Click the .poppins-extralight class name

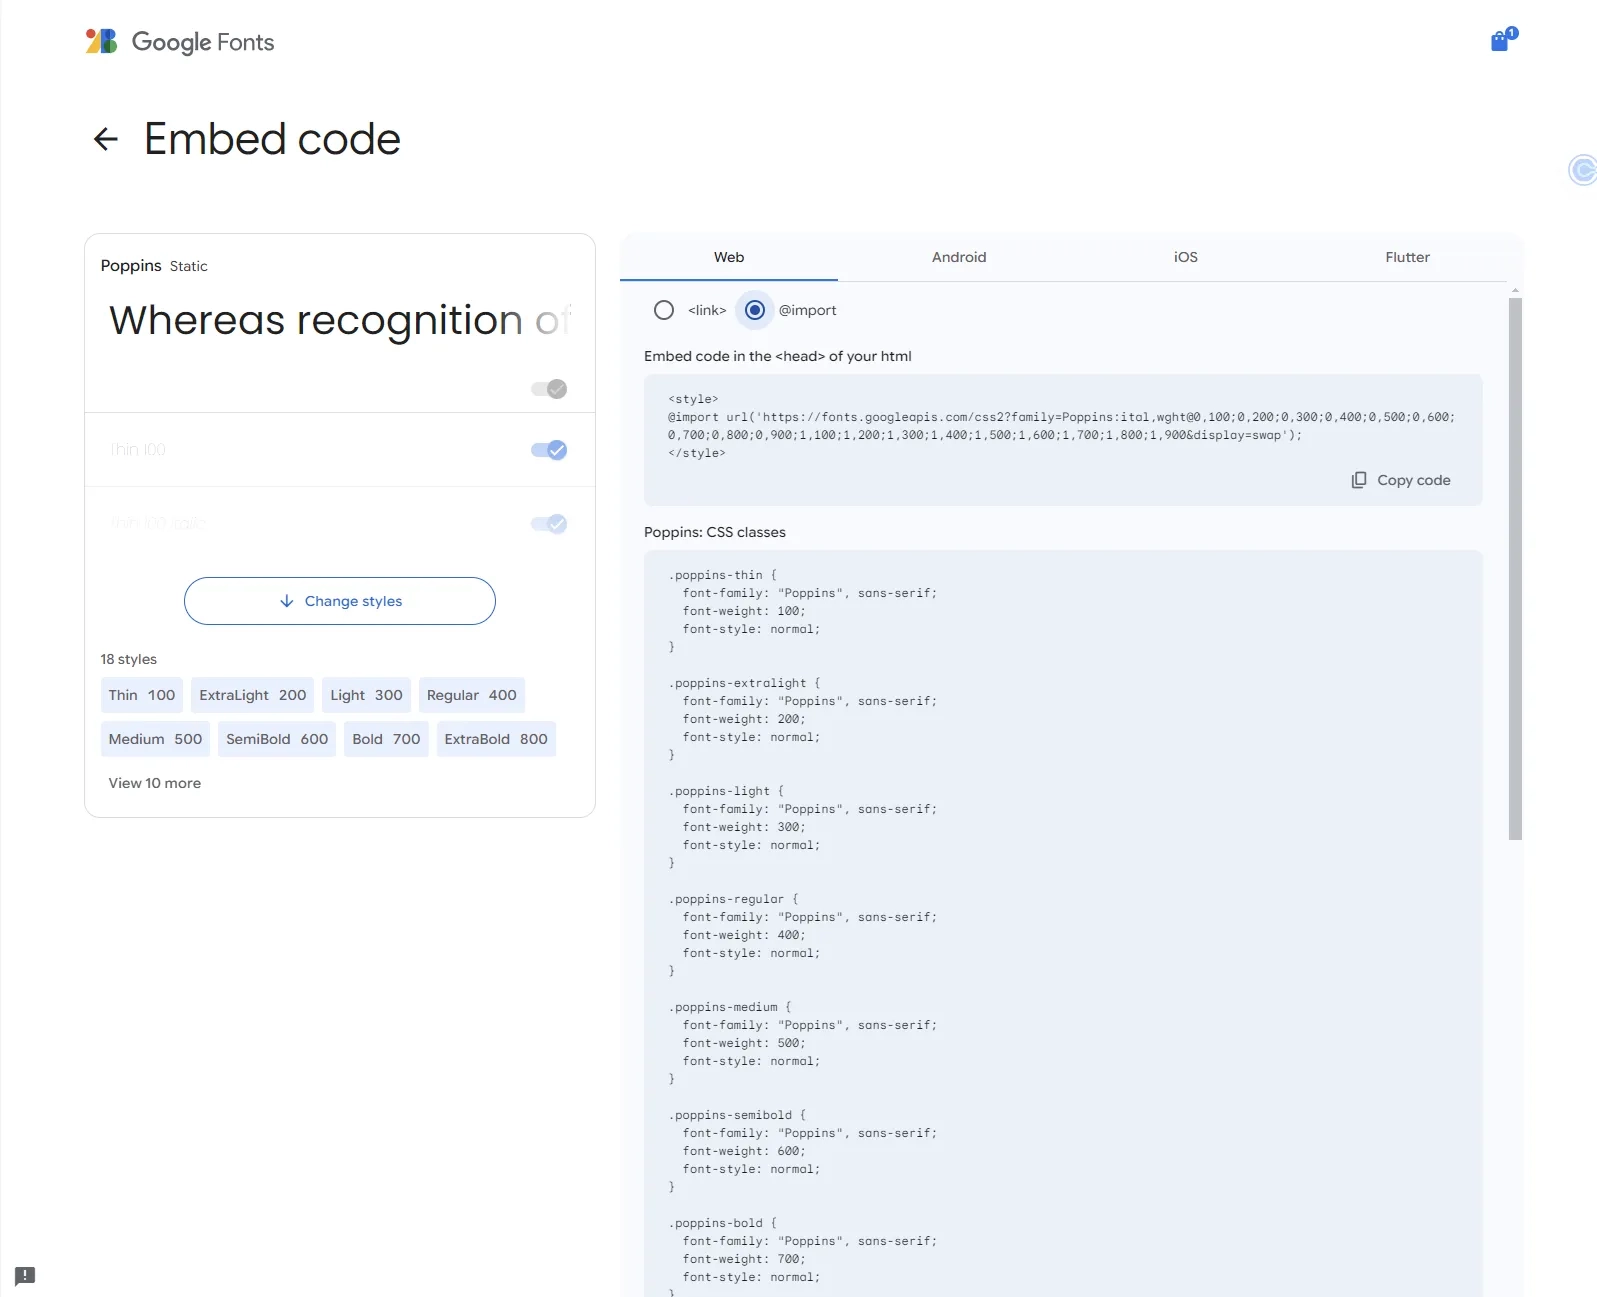click(x=737, y=683)
